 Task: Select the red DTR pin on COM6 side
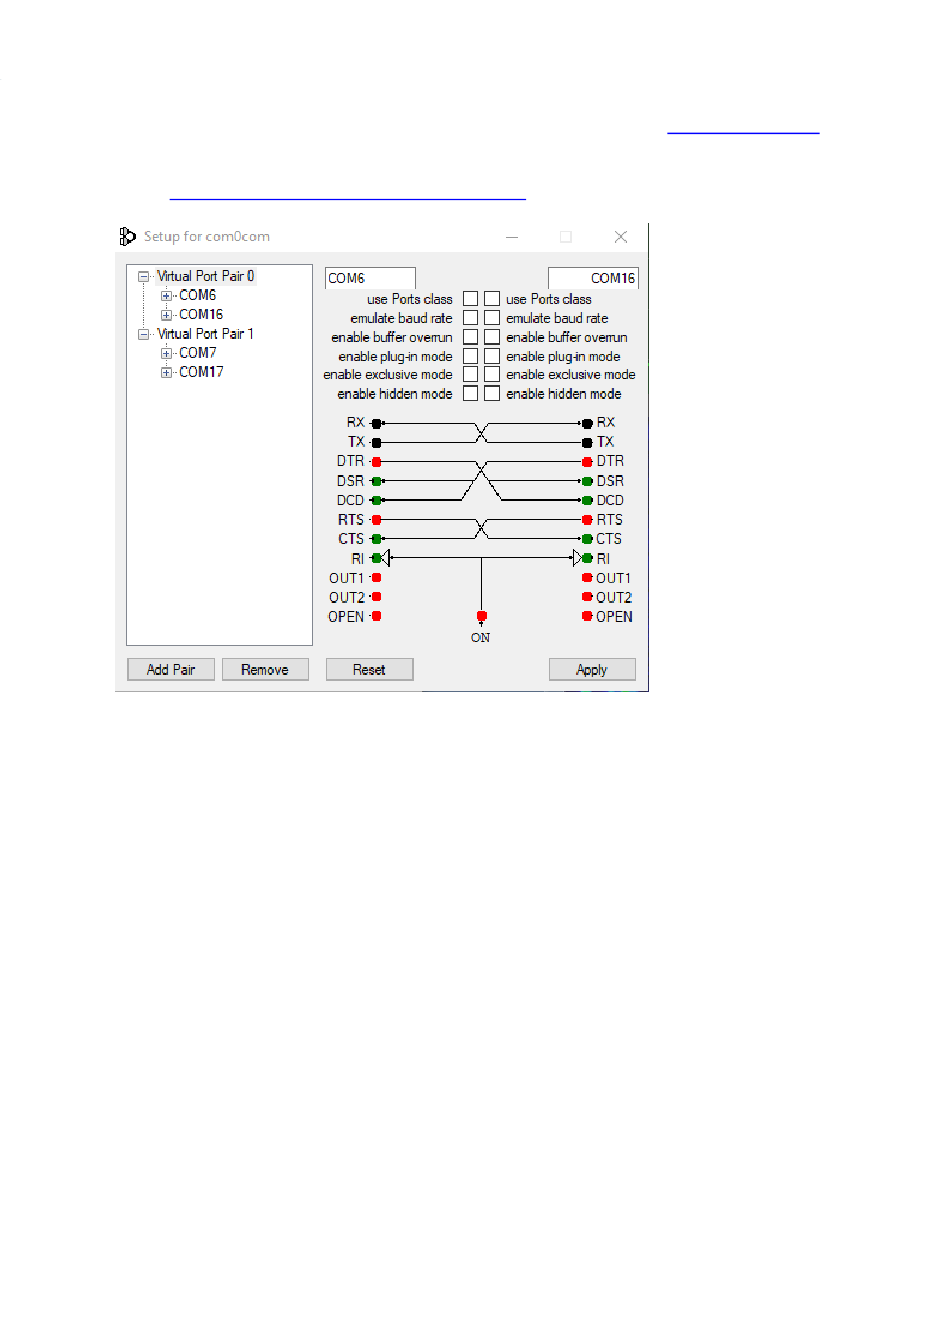tap(376, 462)
